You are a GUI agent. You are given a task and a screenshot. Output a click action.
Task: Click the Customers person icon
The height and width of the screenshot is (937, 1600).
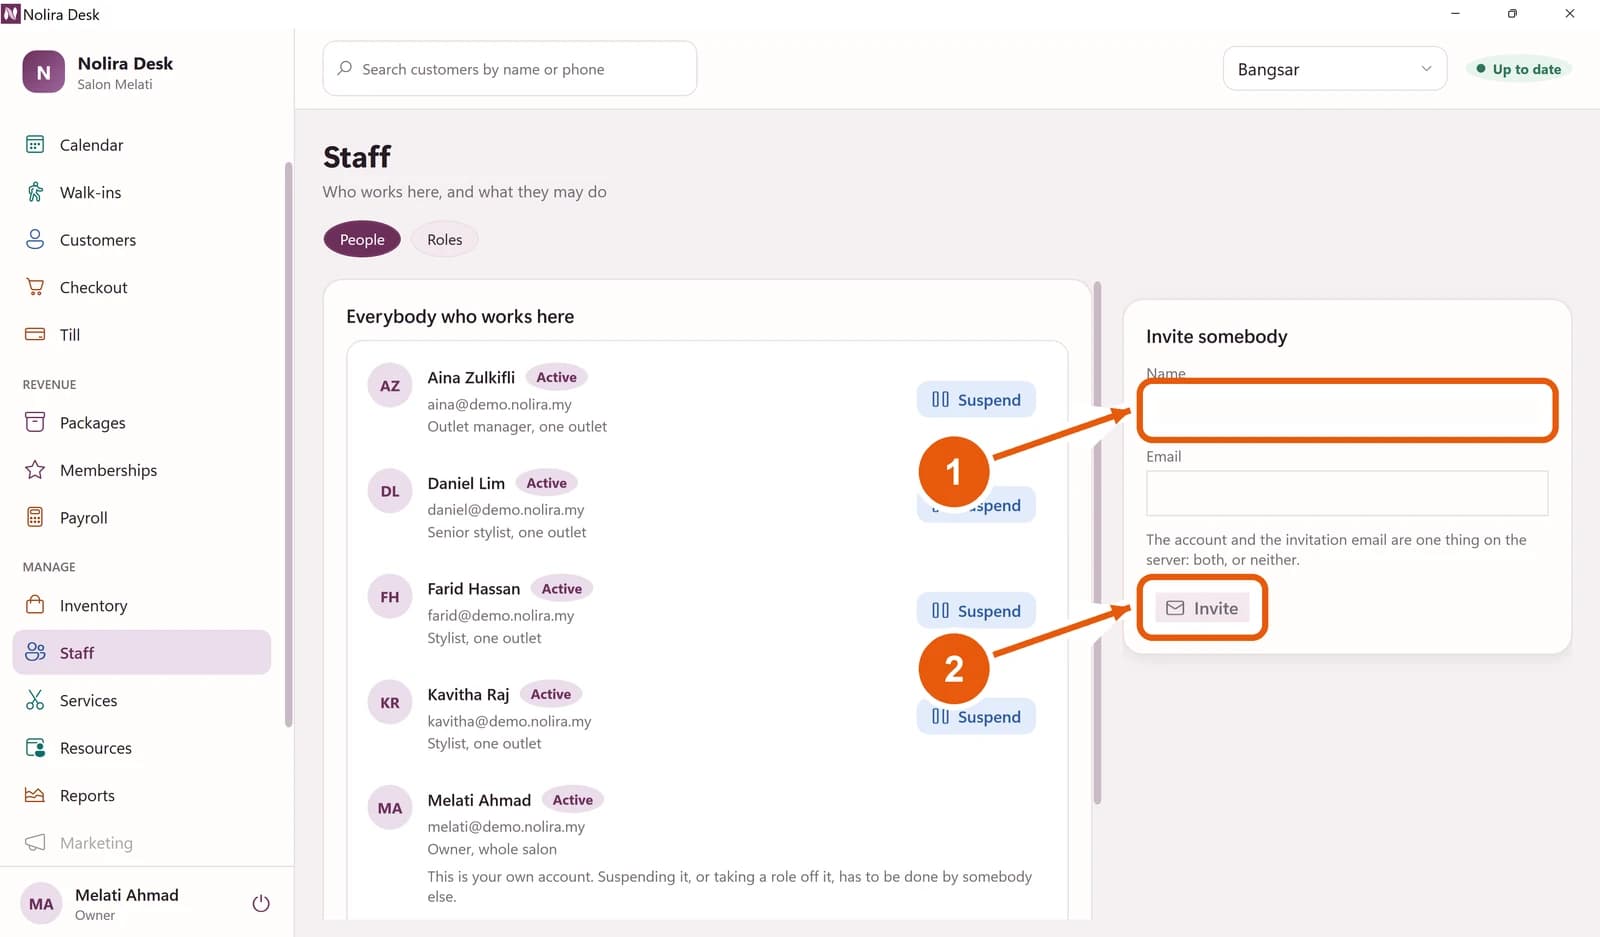(35, 240)
